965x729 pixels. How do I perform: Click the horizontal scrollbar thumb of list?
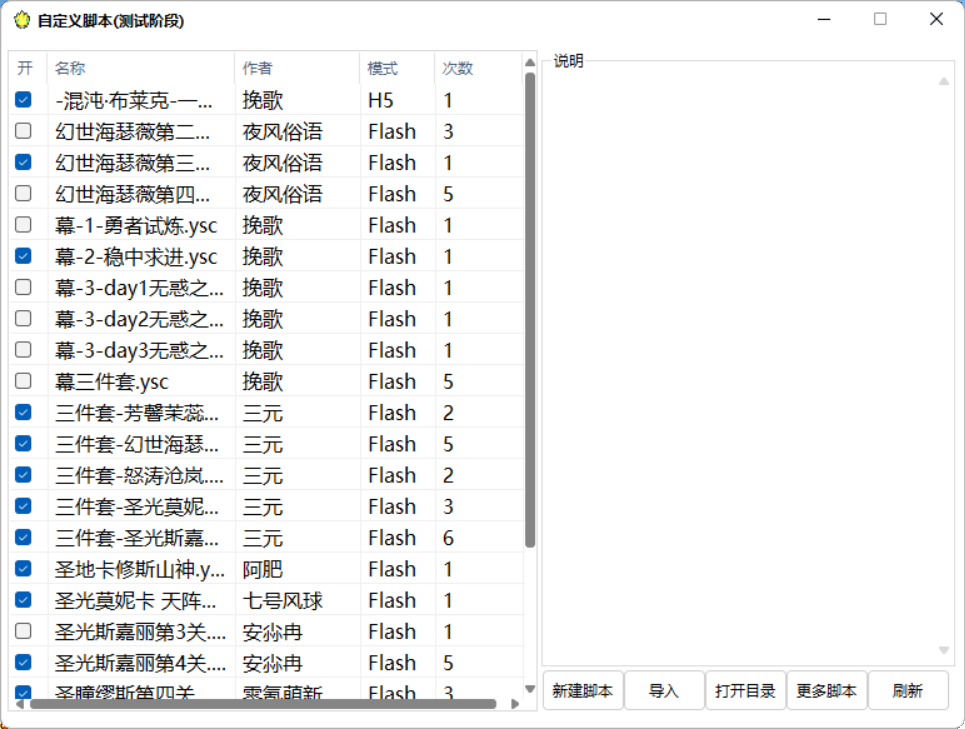[x=263, y=704]
